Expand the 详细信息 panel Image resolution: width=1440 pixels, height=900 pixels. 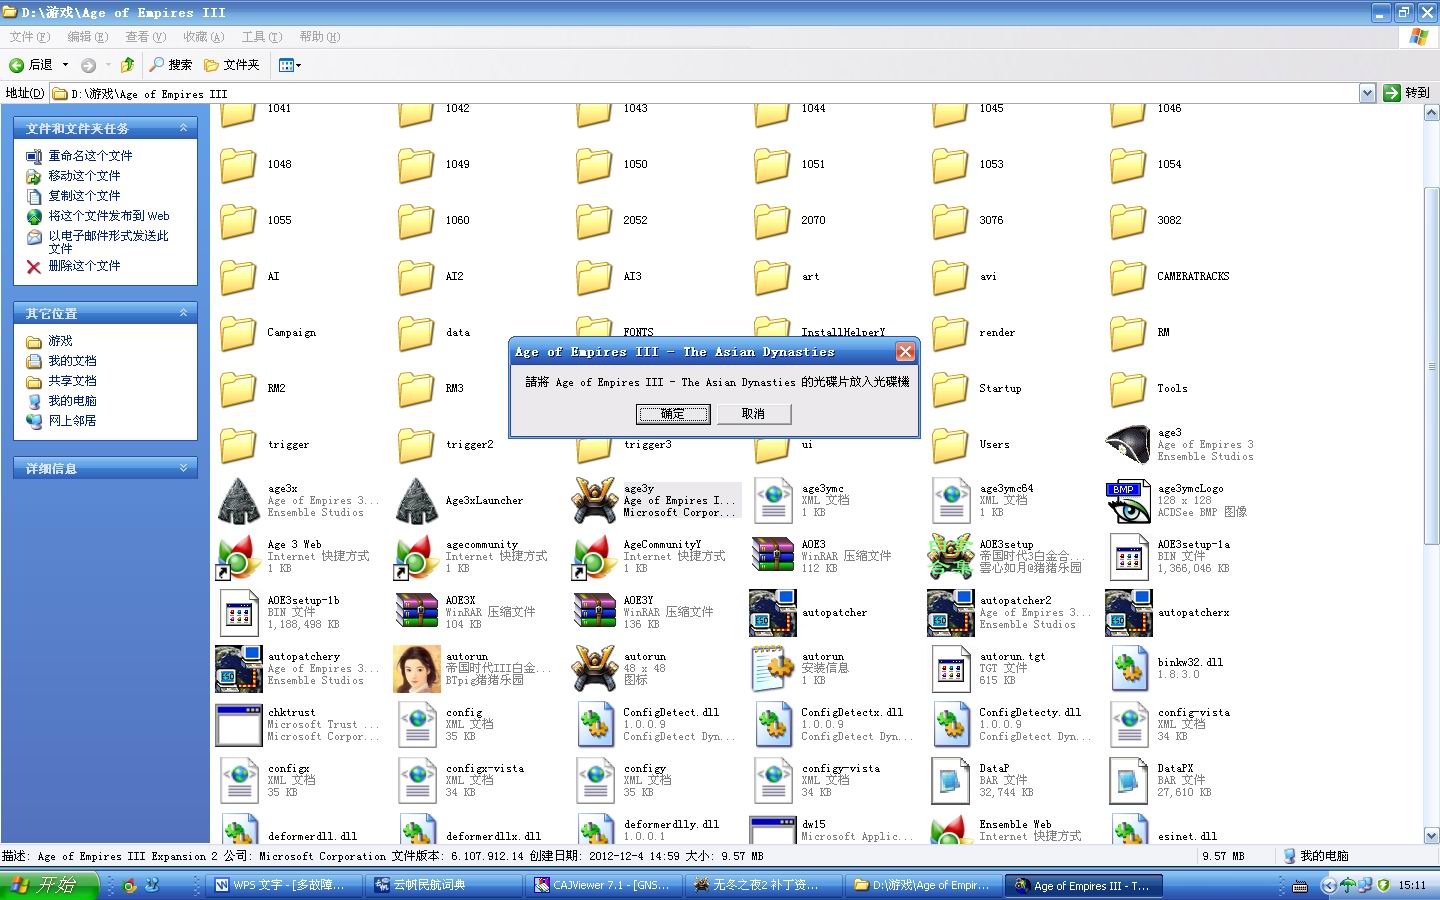click(x=183, y=468)
